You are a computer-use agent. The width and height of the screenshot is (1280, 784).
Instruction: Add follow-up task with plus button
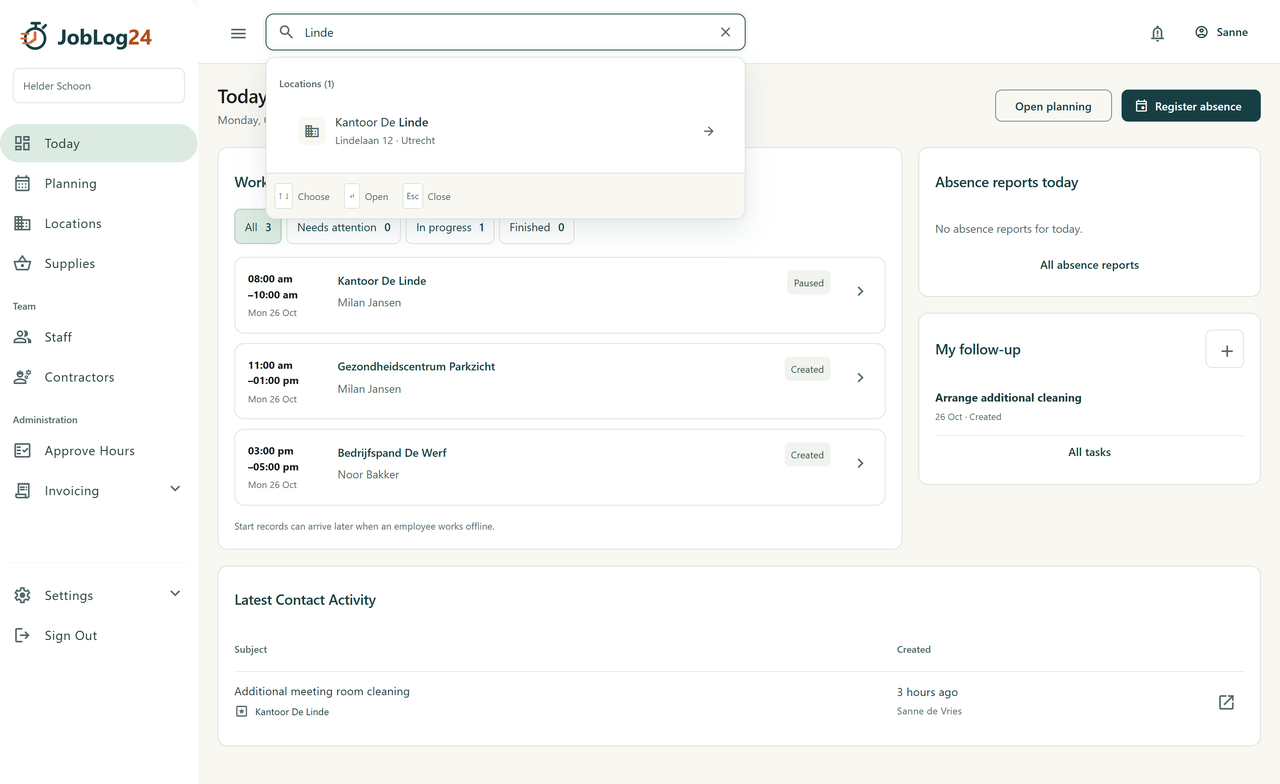point(1226,349)
